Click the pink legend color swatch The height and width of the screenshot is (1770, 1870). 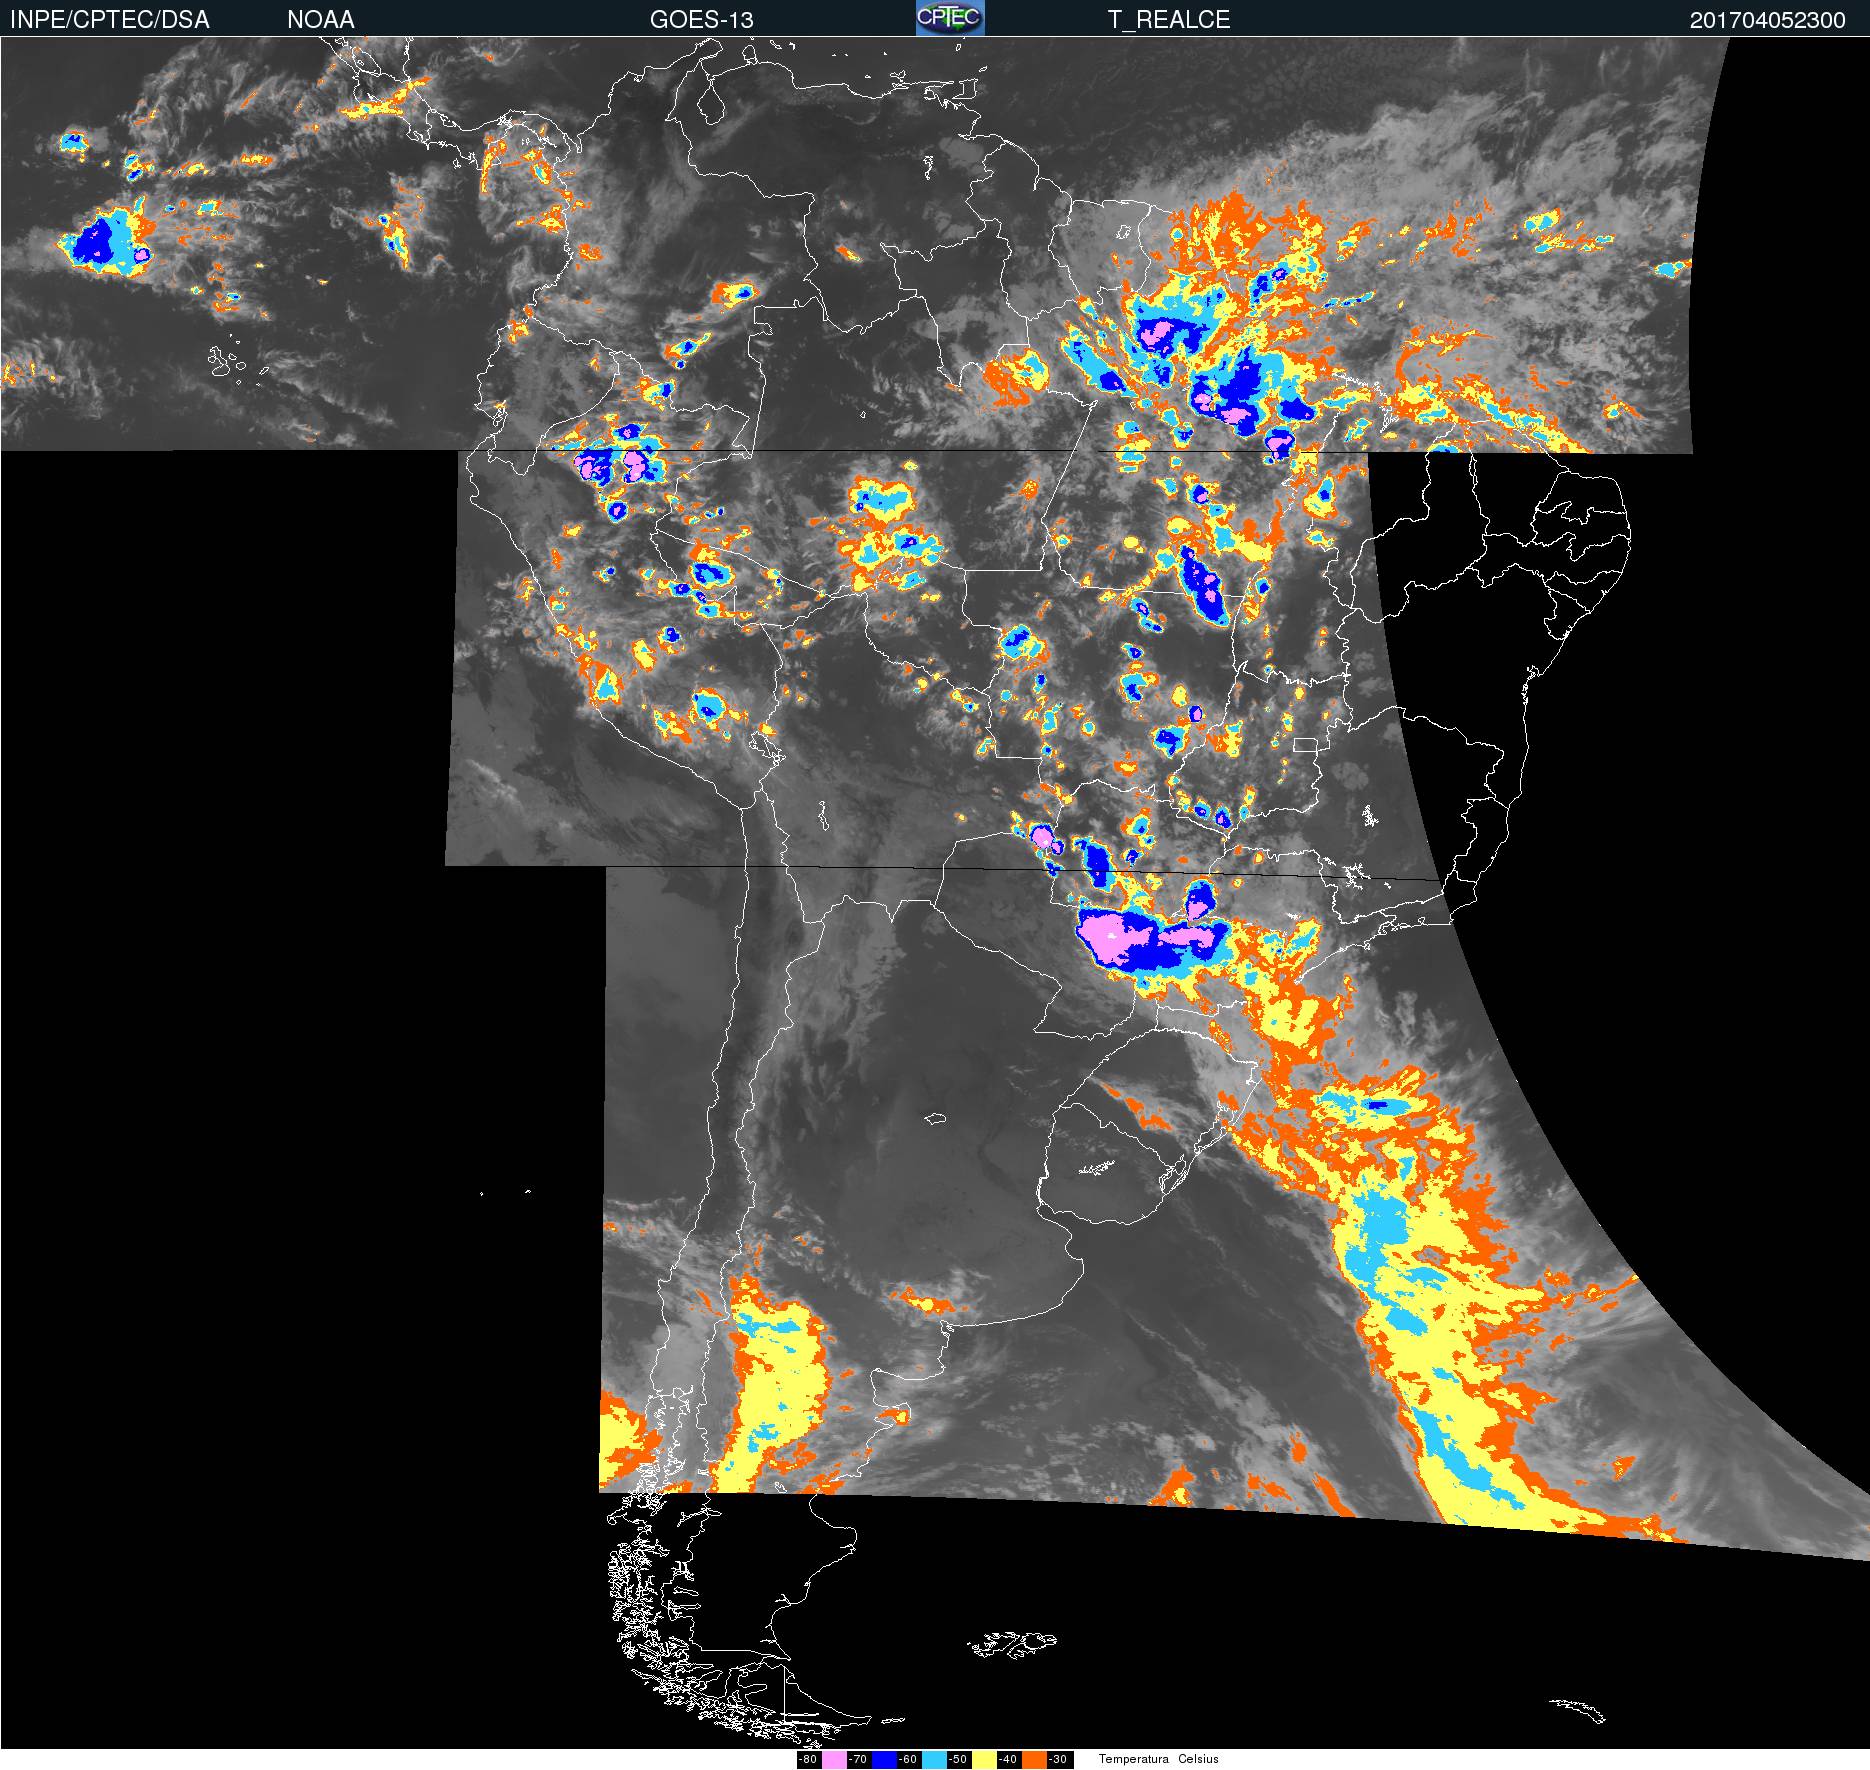point(834,1760)
